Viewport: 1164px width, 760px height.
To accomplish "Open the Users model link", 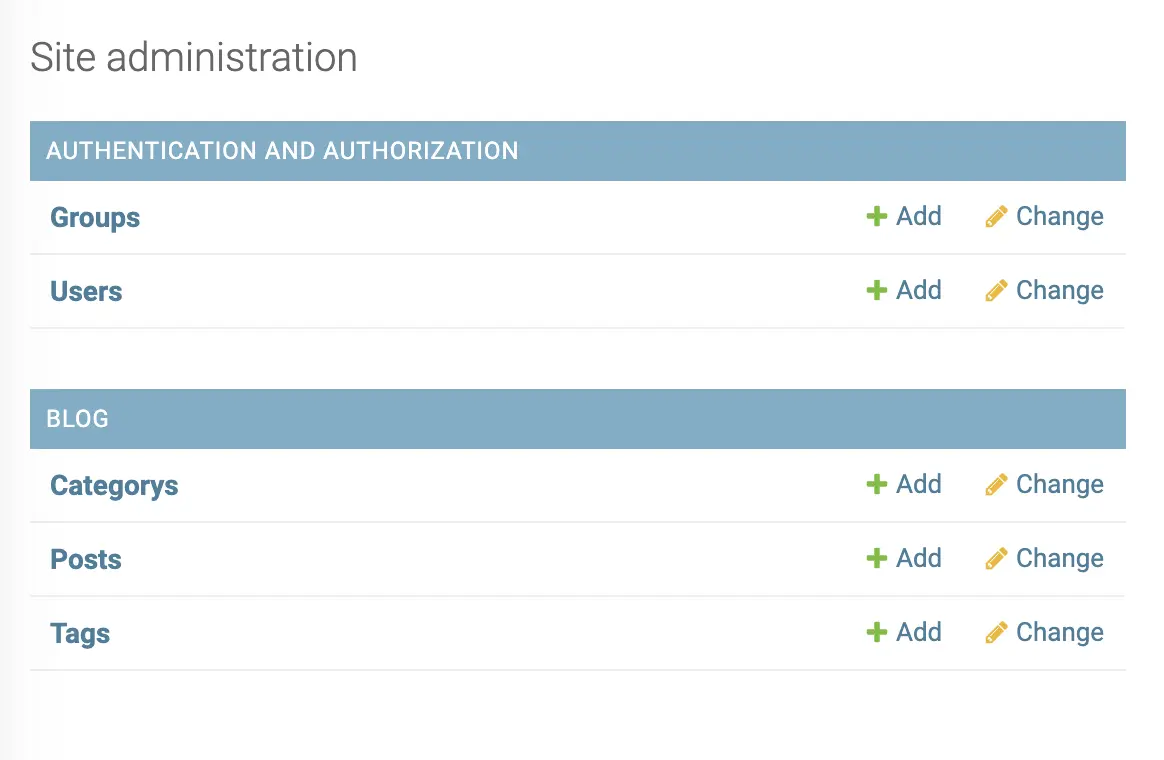I will (86, 291).
